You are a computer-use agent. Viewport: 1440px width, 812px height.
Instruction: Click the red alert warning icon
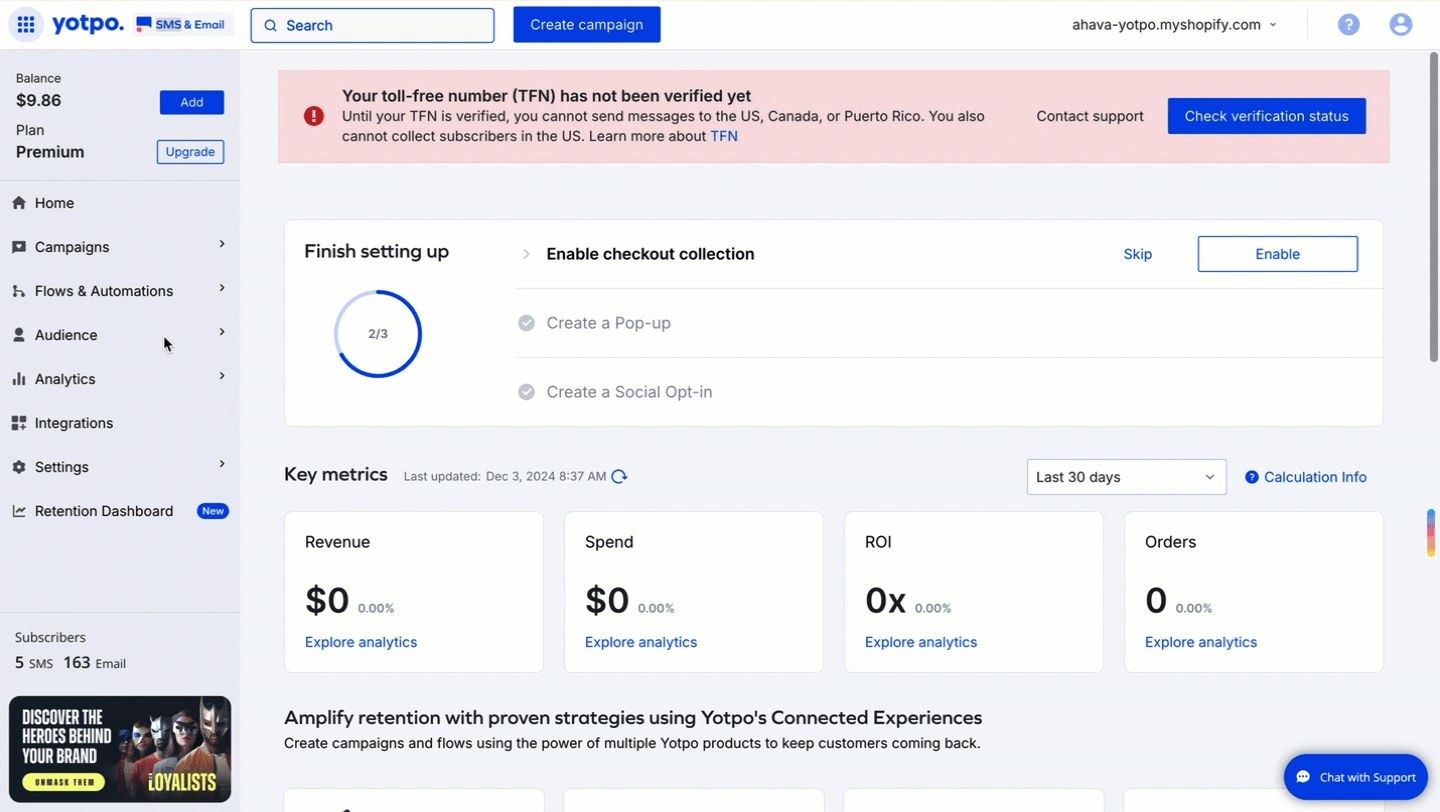pyautogui.click(x=314, y=116)
